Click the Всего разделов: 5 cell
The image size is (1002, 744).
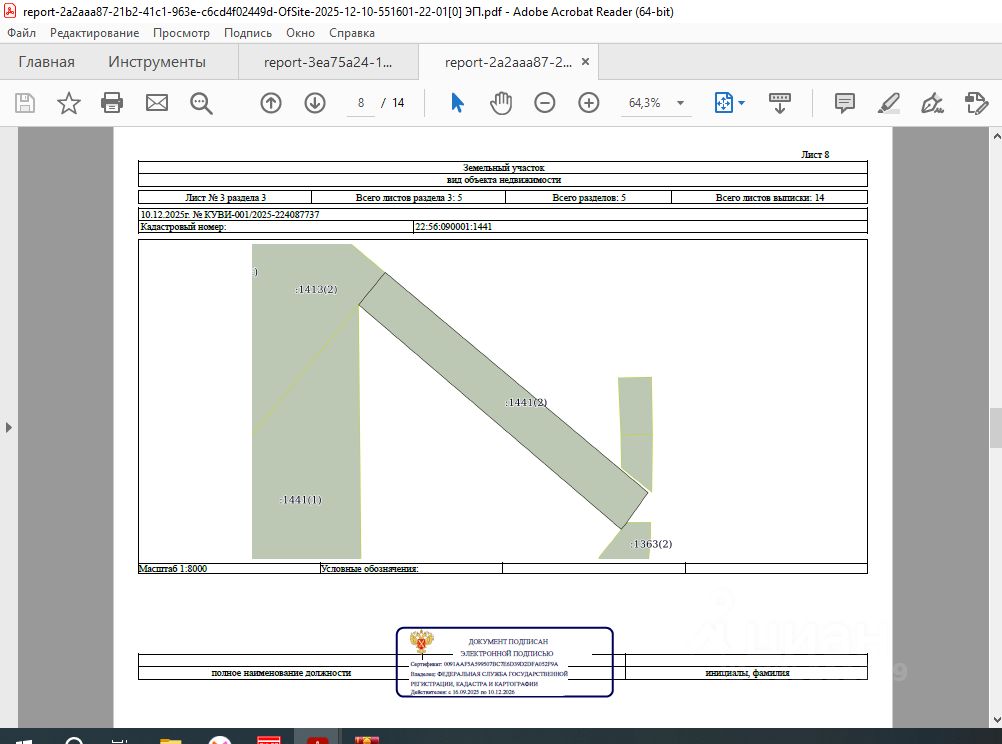point(589,198)
